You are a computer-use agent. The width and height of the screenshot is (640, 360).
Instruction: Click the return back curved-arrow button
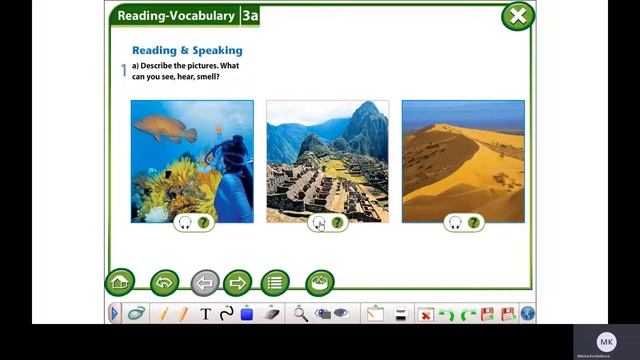click(x=164, y=282)
